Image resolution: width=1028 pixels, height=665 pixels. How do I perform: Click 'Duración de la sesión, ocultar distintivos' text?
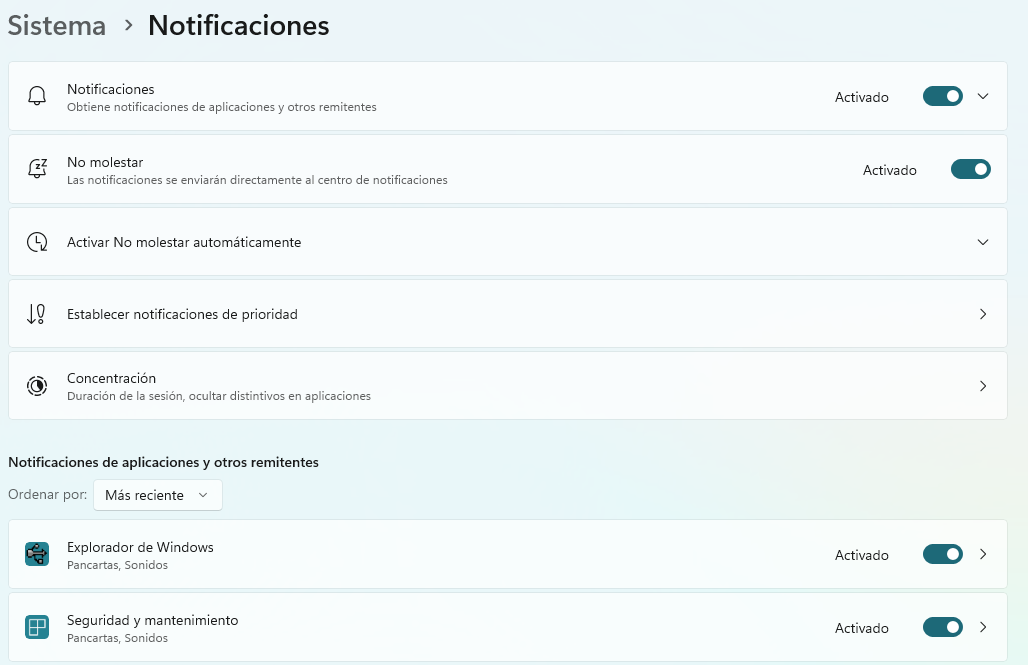point(219,396)
